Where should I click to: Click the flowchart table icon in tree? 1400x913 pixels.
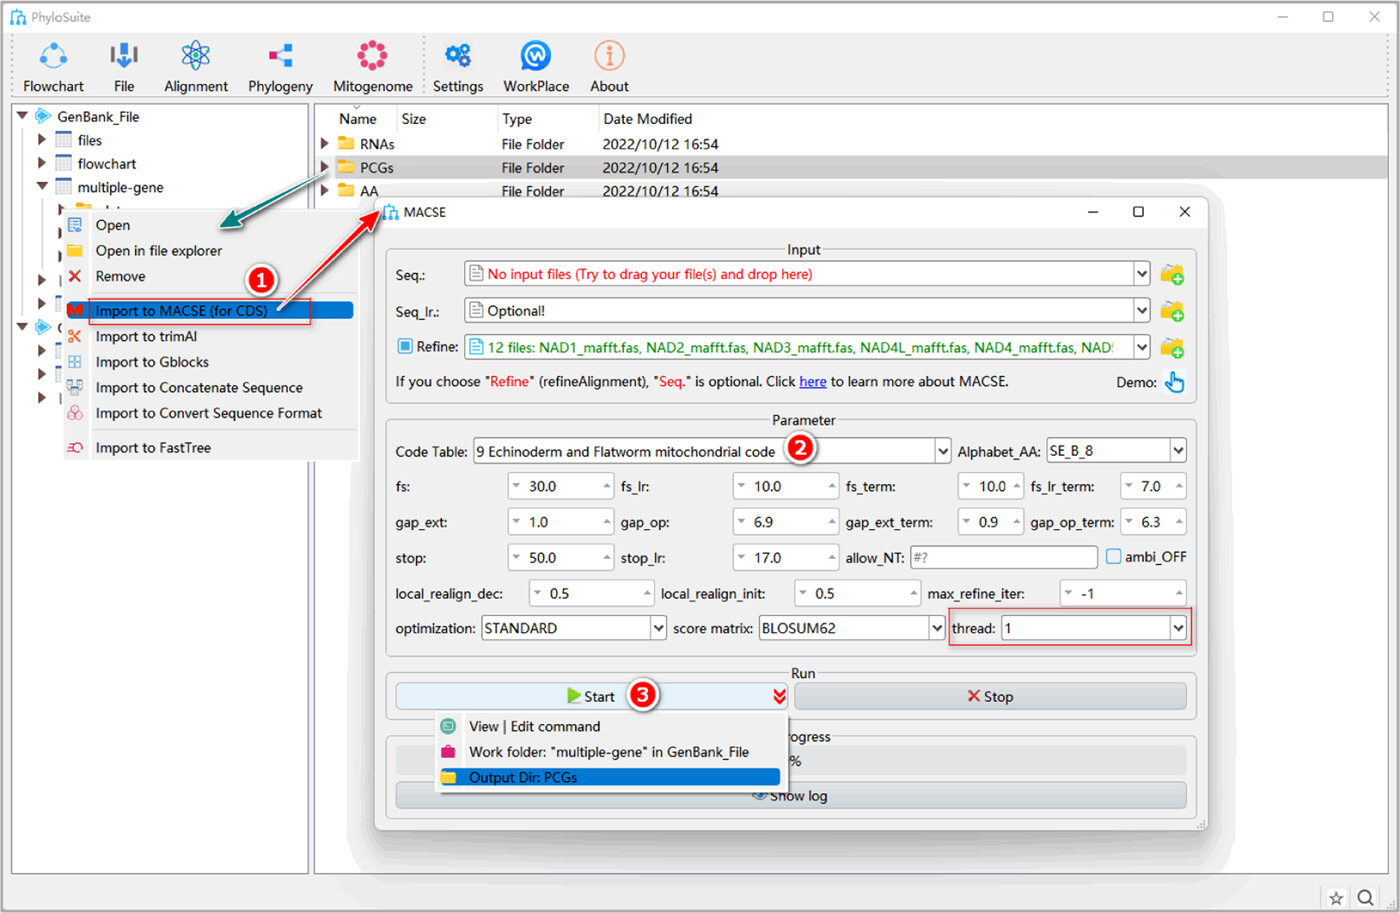[64, 163]
